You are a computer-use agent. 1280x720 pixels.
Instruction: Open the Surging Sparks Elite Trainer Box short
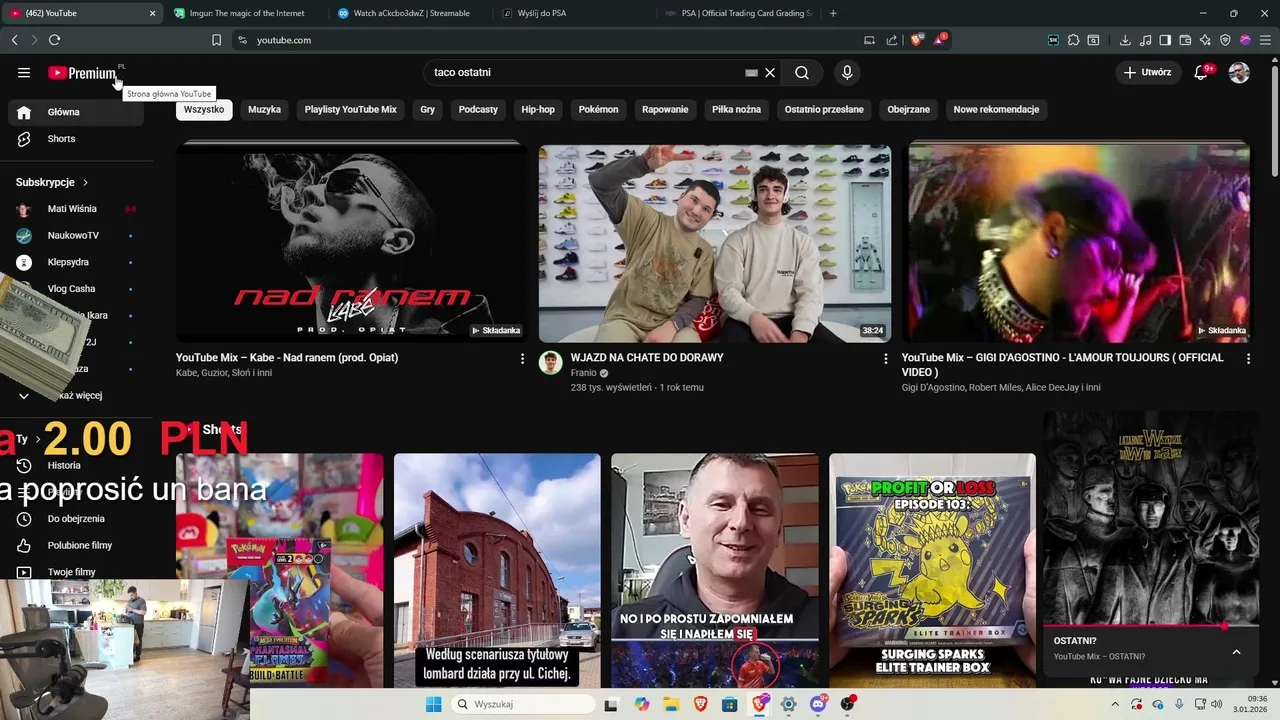[x=932, y=571]
